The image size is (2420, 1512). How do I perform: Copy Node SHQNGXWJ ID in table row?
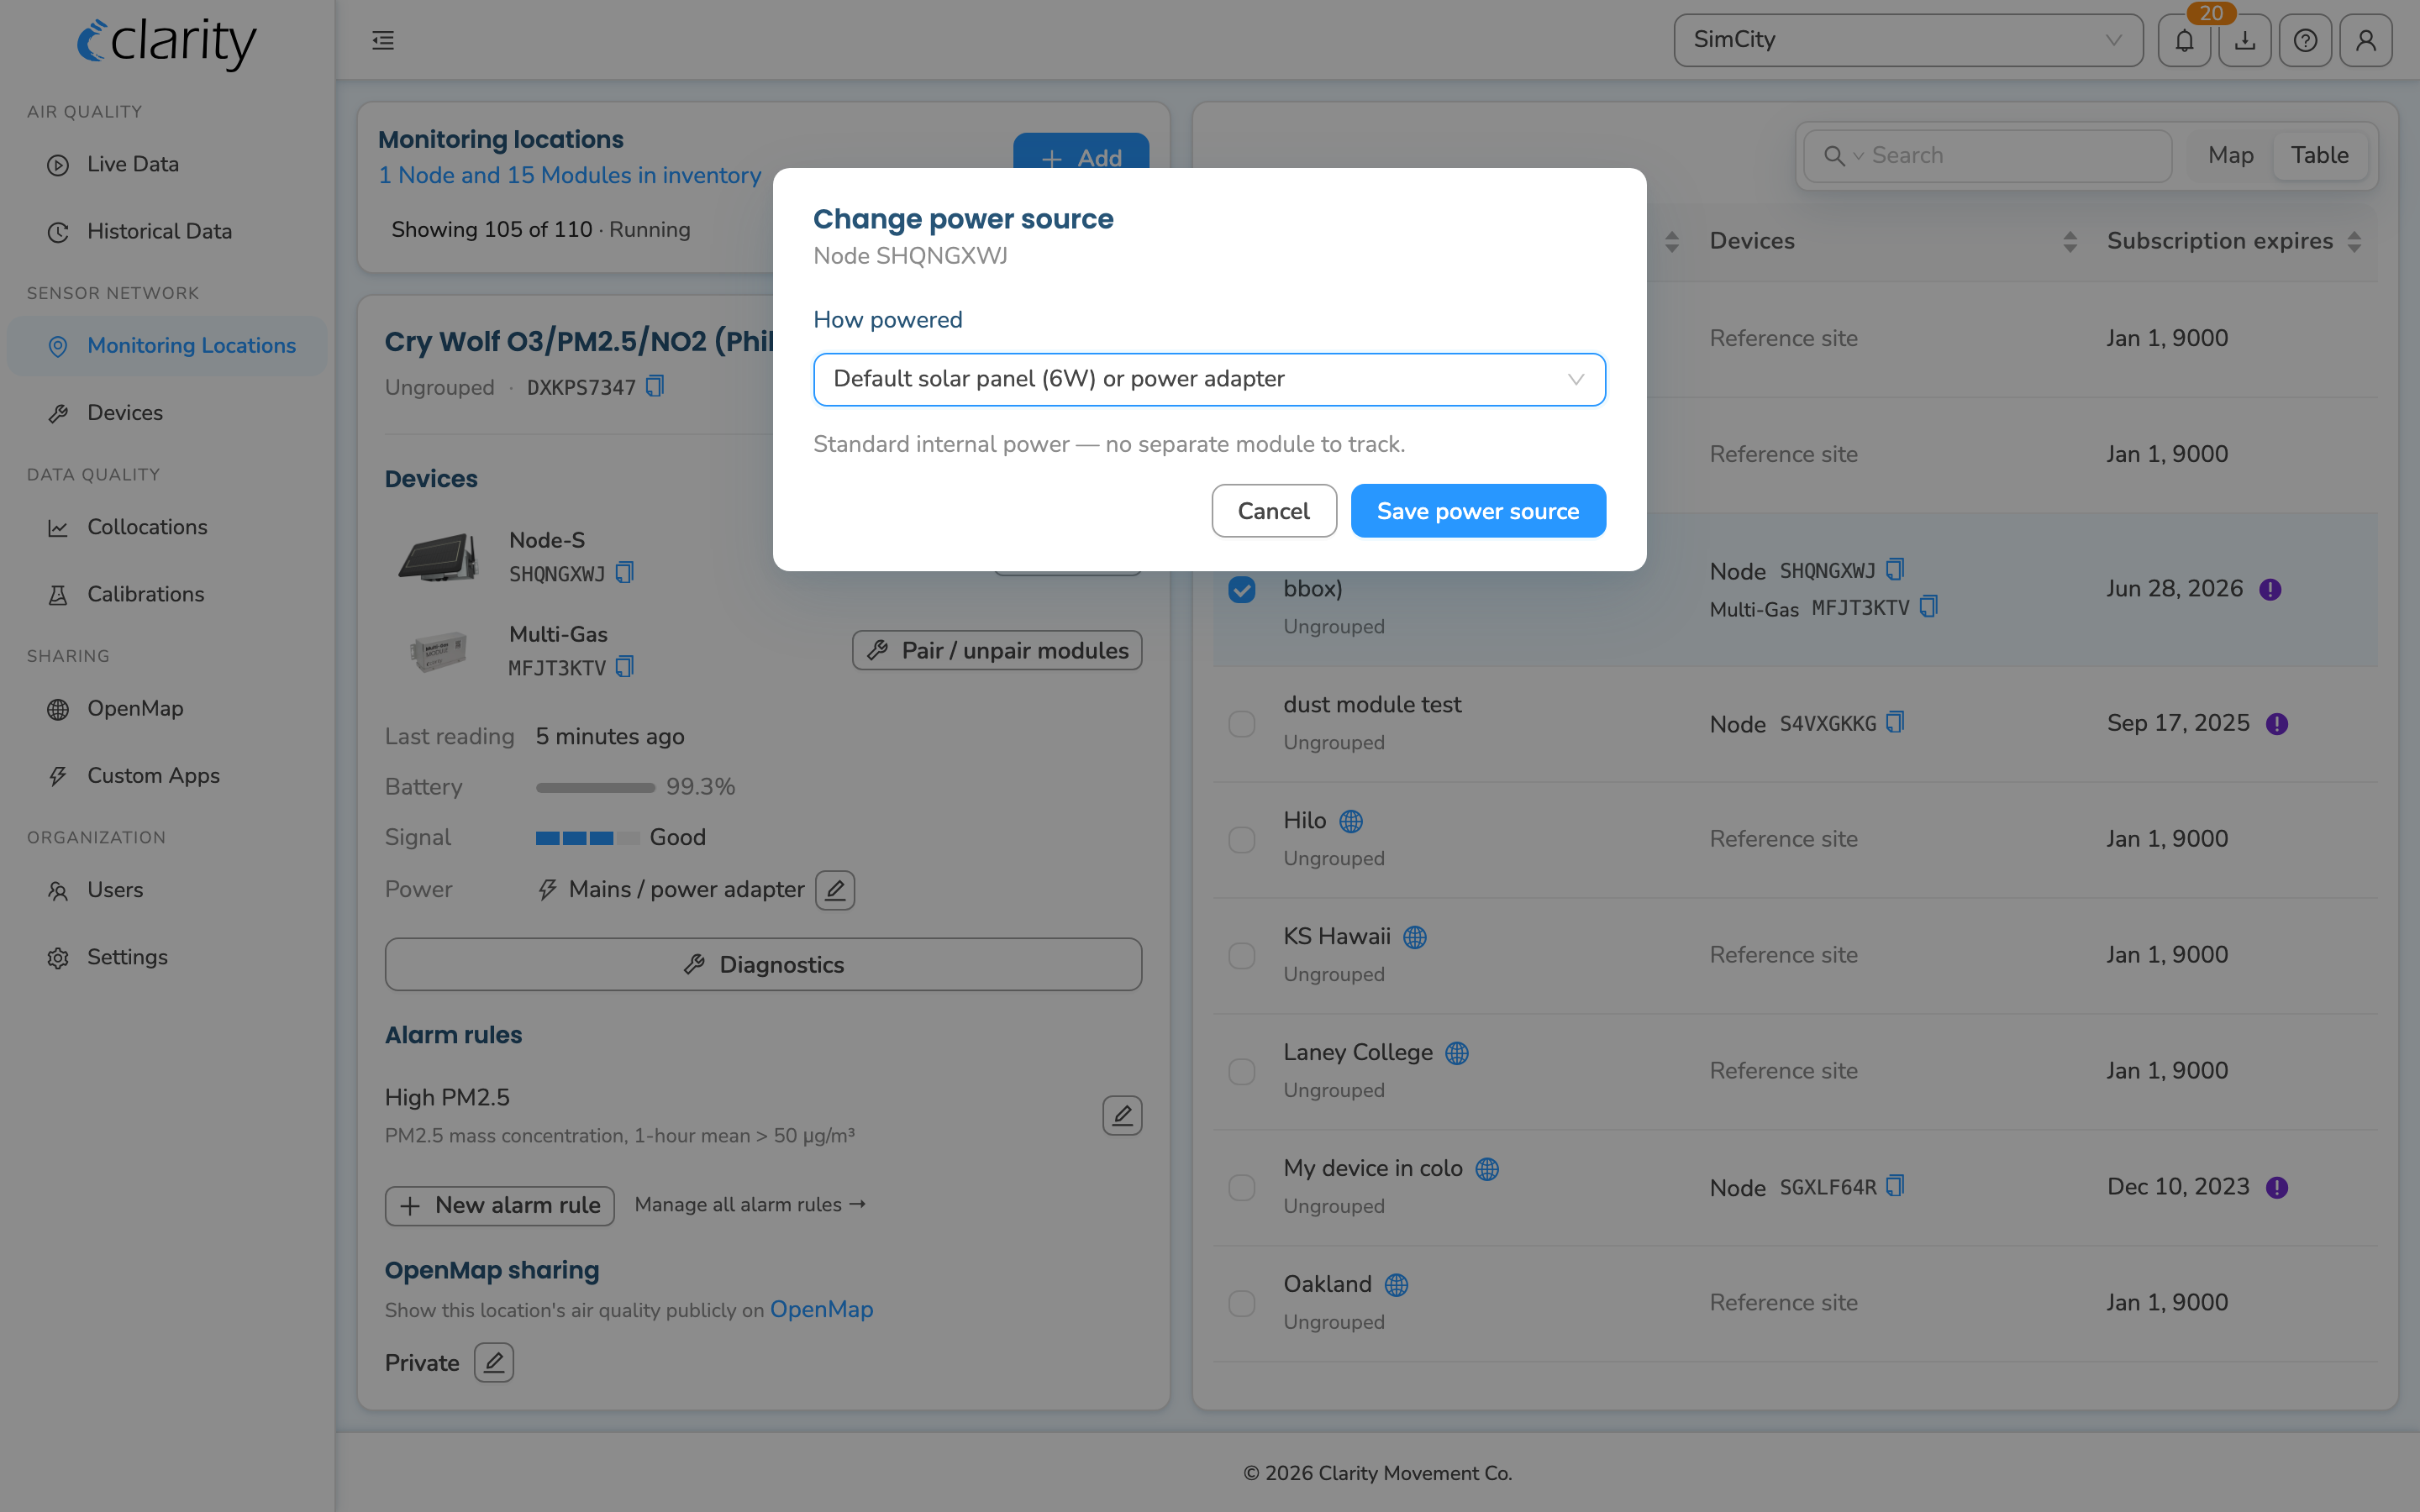[1895, 570]
